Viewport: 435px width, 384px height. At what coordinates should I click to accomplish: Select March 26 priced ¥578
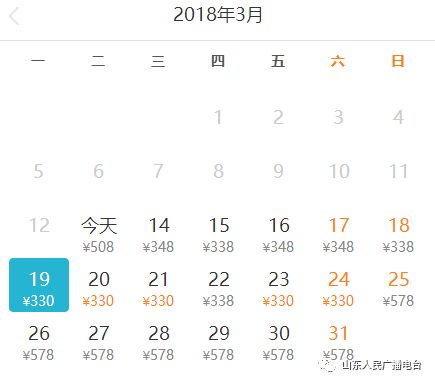[x=39, y=342]
